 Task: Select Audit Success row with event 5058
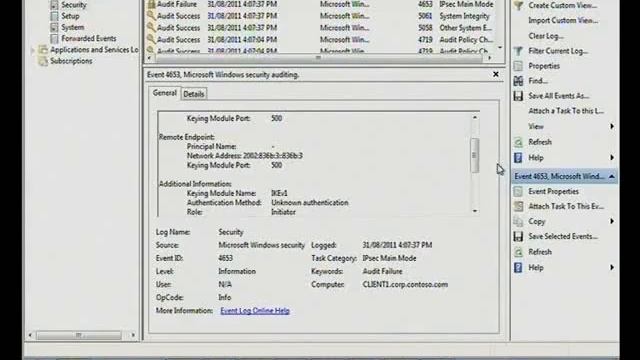click(x=321, y=28)
